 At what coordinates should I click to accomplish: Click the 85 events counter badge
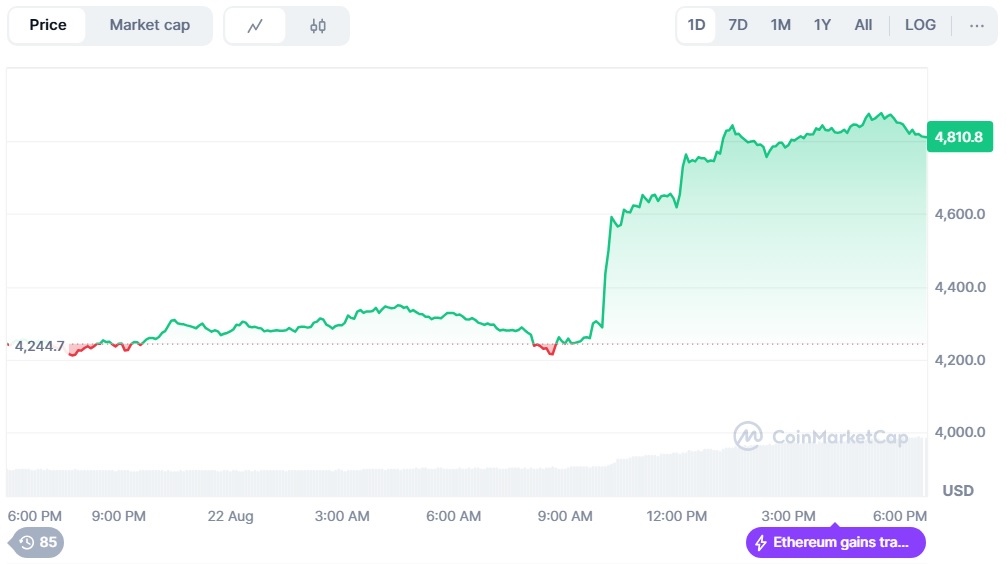click(47, 542)
